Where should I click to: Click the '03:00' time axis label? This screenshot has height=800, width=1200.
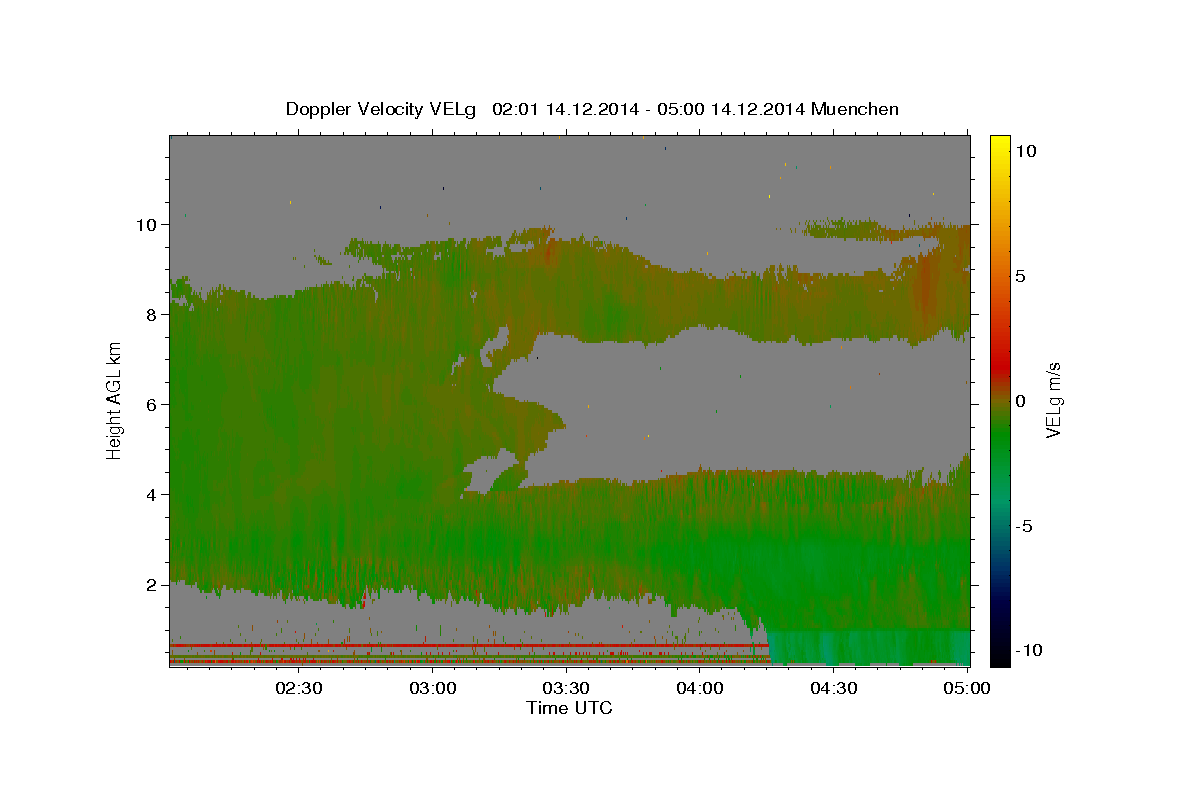432,687
